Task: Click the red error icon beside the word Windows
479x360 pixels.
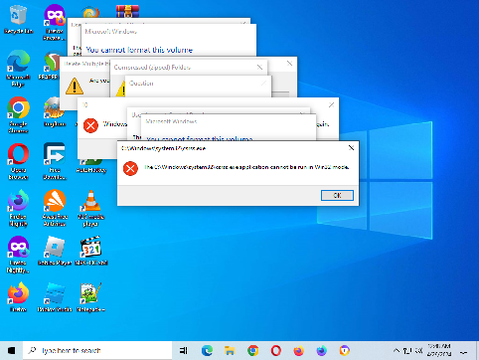Action: click(91, 125)
